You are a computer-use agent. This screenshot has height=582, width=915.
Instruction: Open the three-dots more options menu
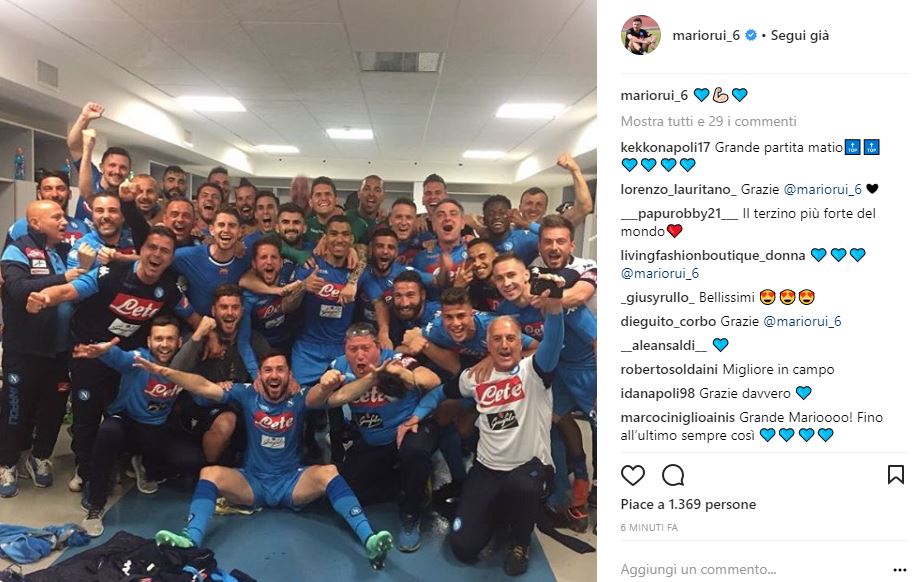point(899,570)
